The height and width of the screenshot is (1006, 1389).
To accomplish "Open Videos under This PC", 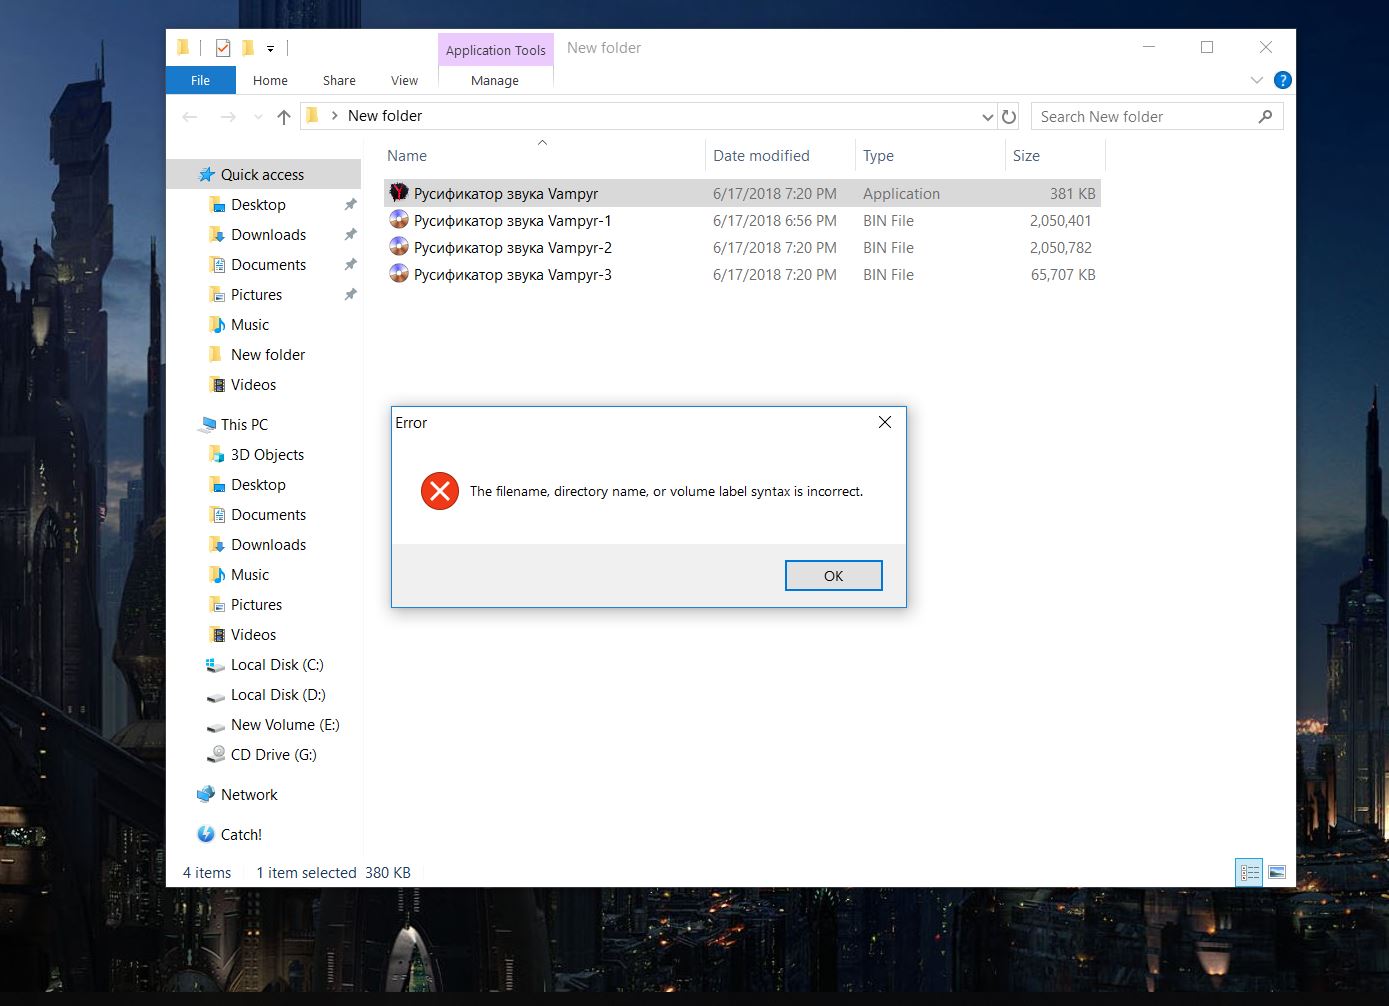I will 253,634.
